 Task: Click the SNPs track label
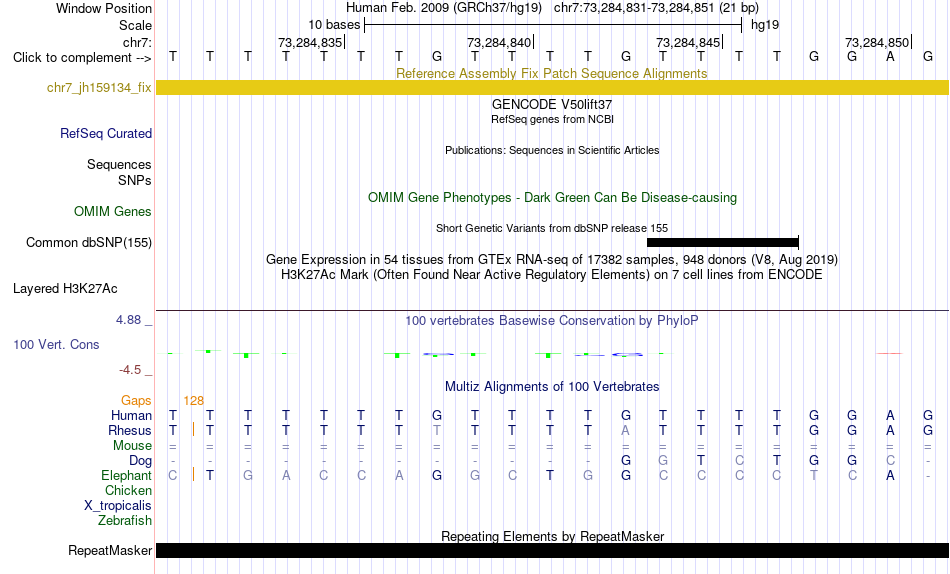pyautogui.click(x=135, y=181)
